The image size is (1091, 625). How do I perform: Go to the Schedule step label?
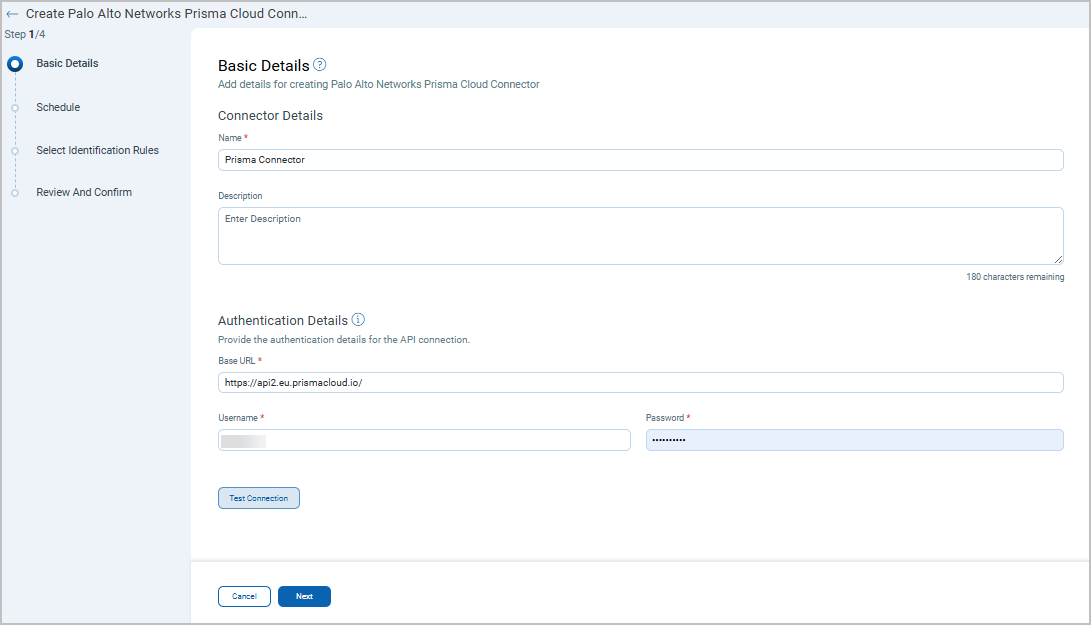pyautogui.click(x=58, y=107)
